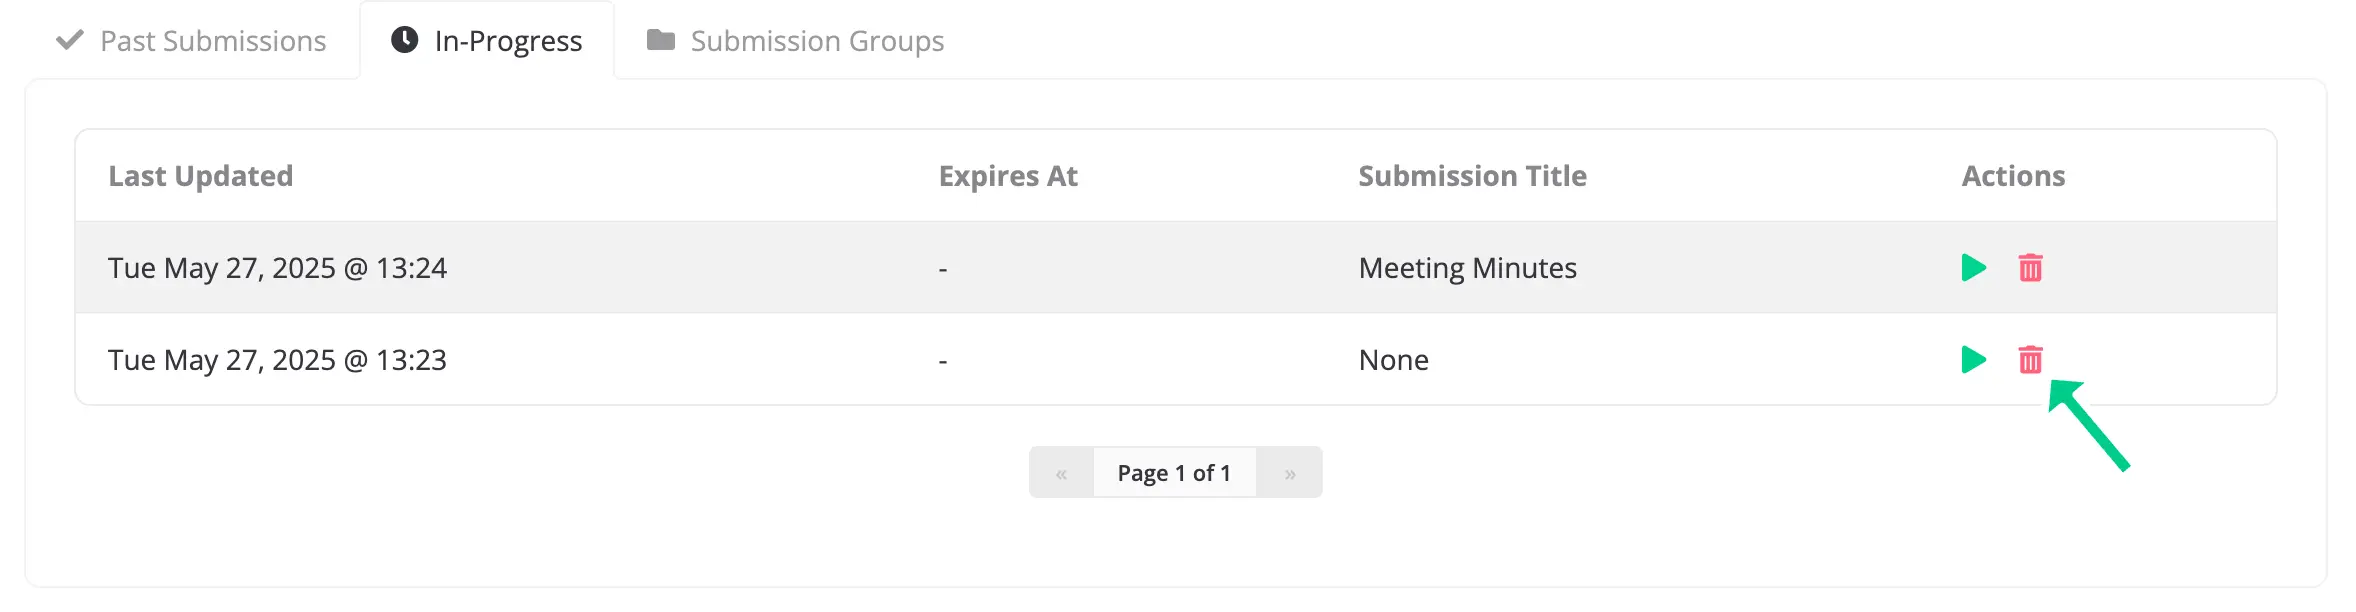Screen dimensions: 2356x612
Task: Select the Meeting Minutes title cell
Action: click(x=1467, y=268)
